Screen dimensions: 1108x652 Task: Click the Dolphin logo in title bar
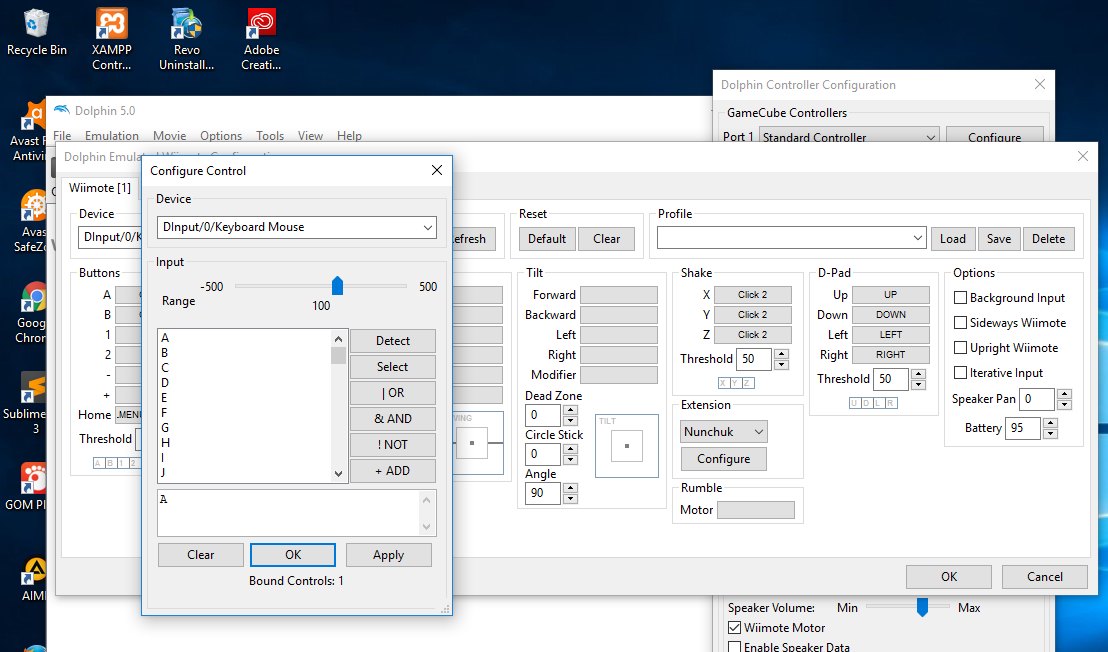62,110
